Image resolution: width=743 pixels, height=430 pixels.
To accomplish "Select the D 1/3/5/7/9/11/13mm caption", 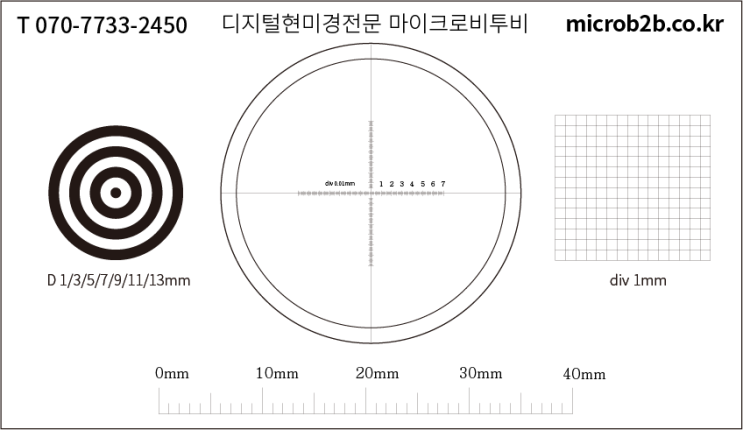I will tap(118, 280).
